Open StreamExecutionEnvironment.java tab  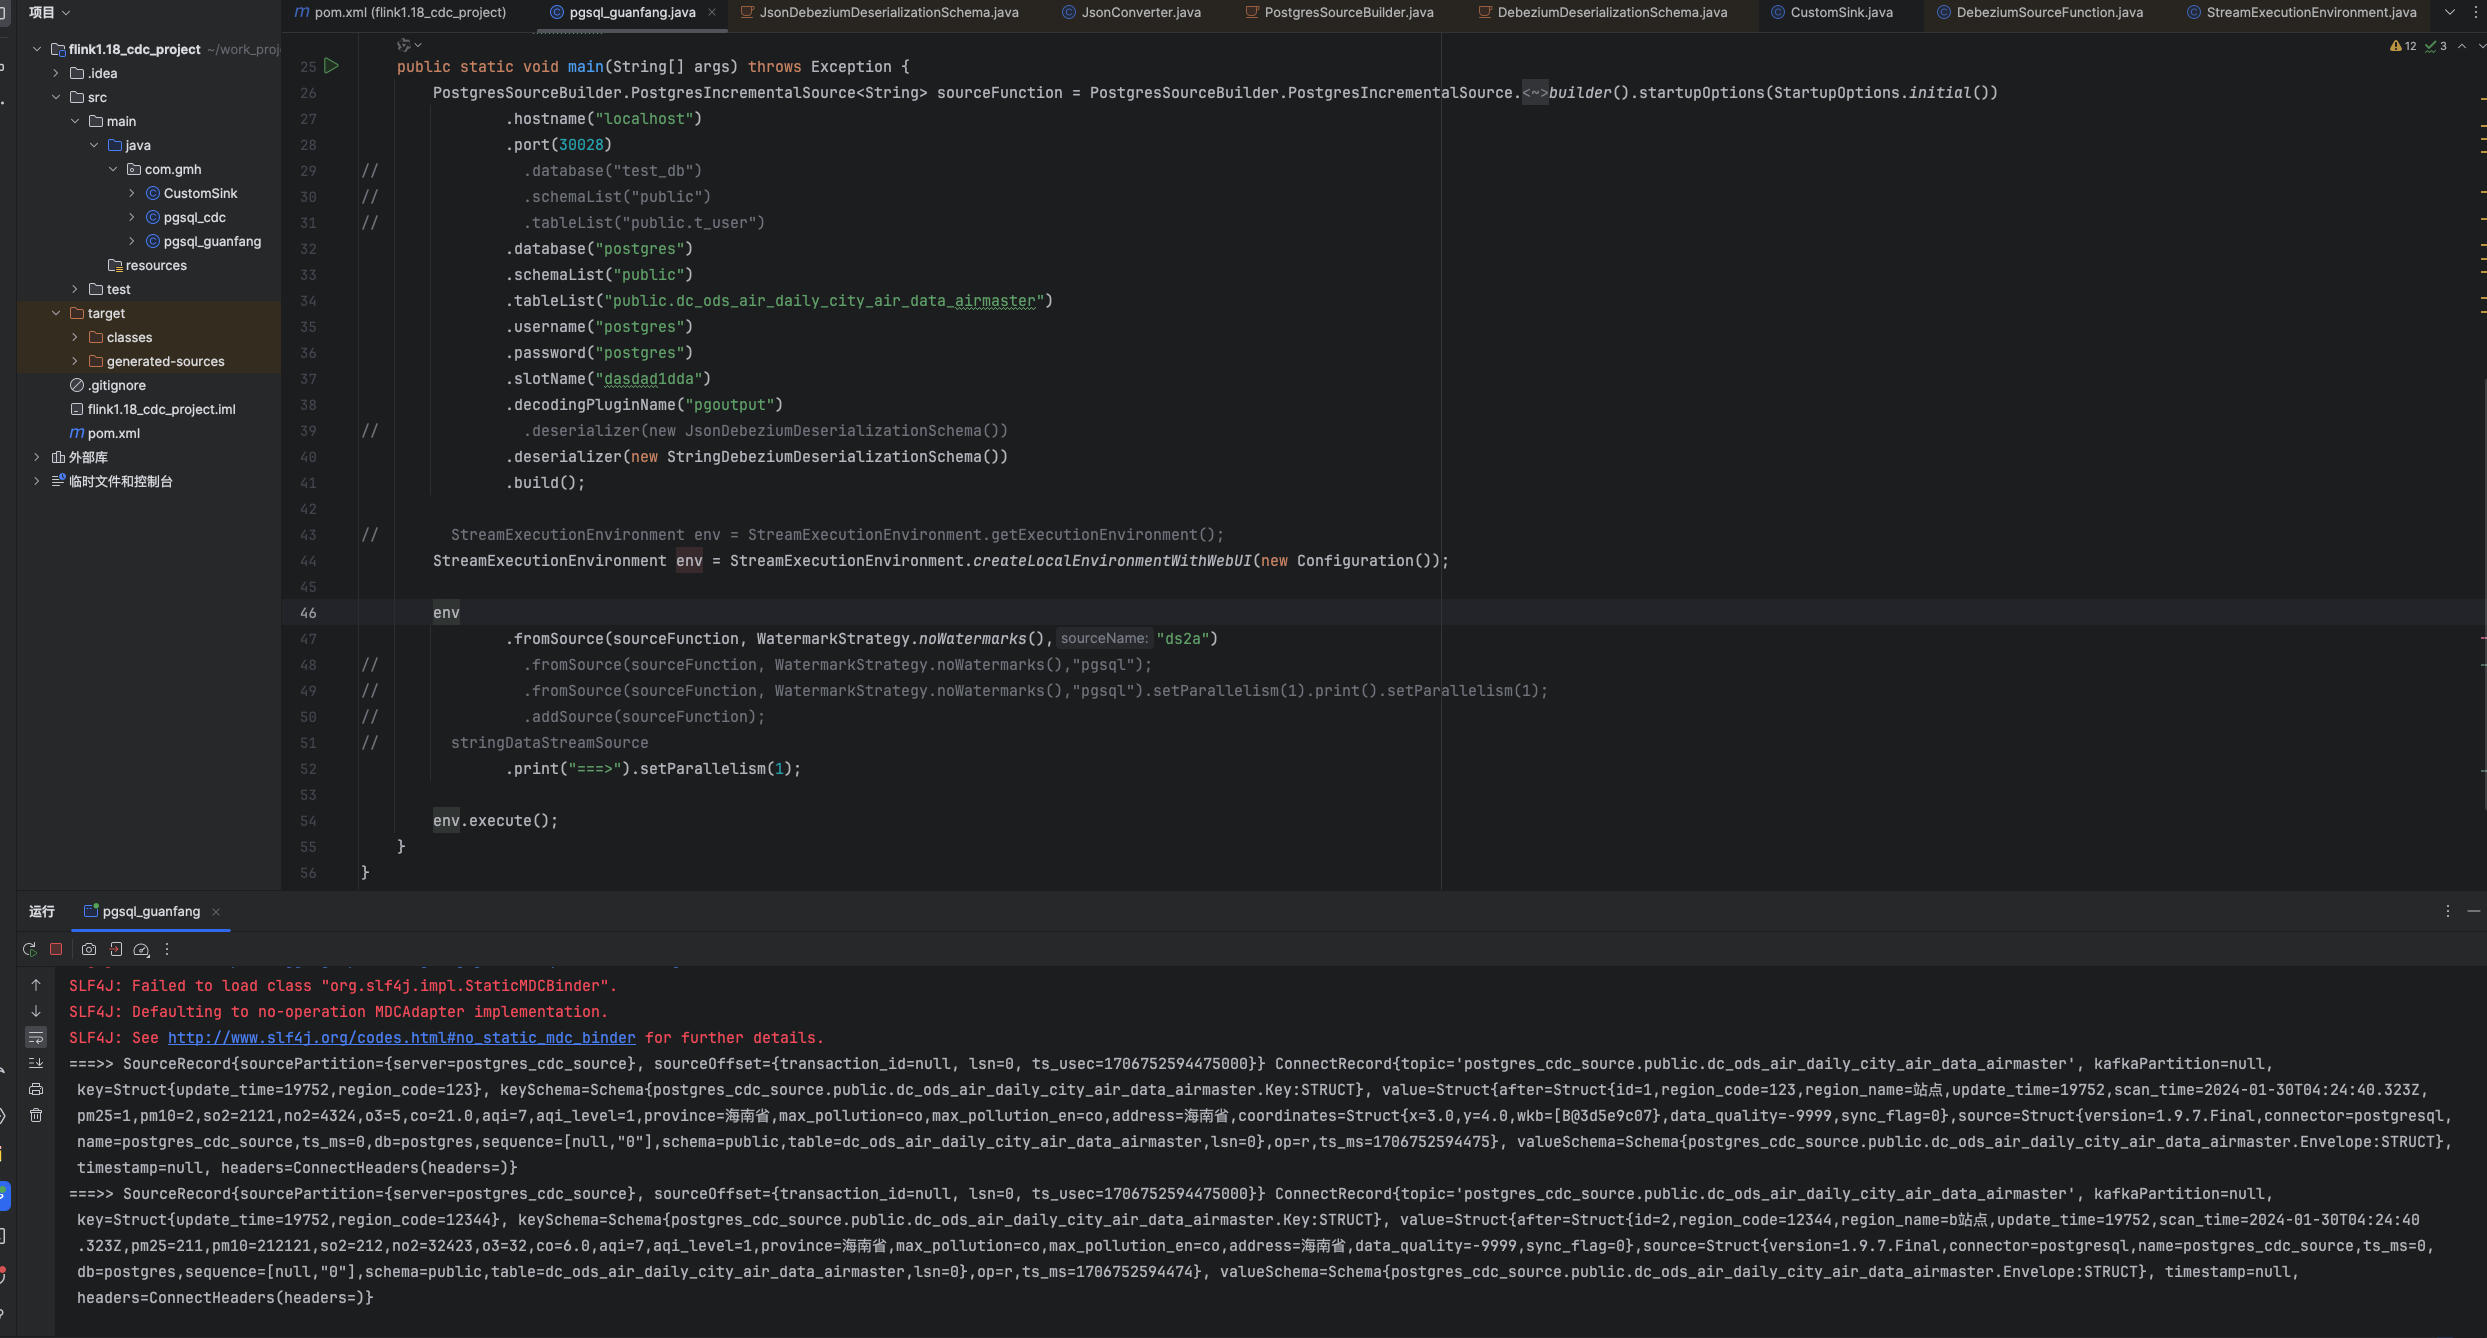coord(2301,12)
